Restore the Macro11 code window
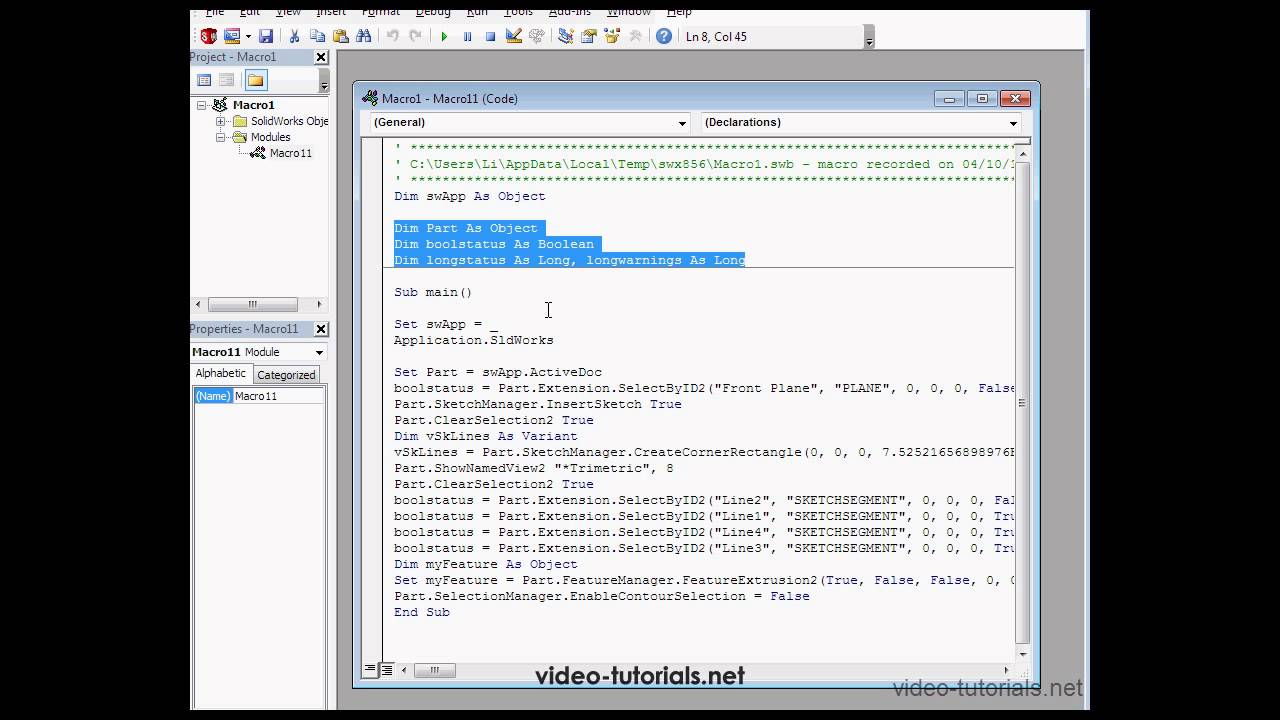1280x720 pixels. (982, 98)
